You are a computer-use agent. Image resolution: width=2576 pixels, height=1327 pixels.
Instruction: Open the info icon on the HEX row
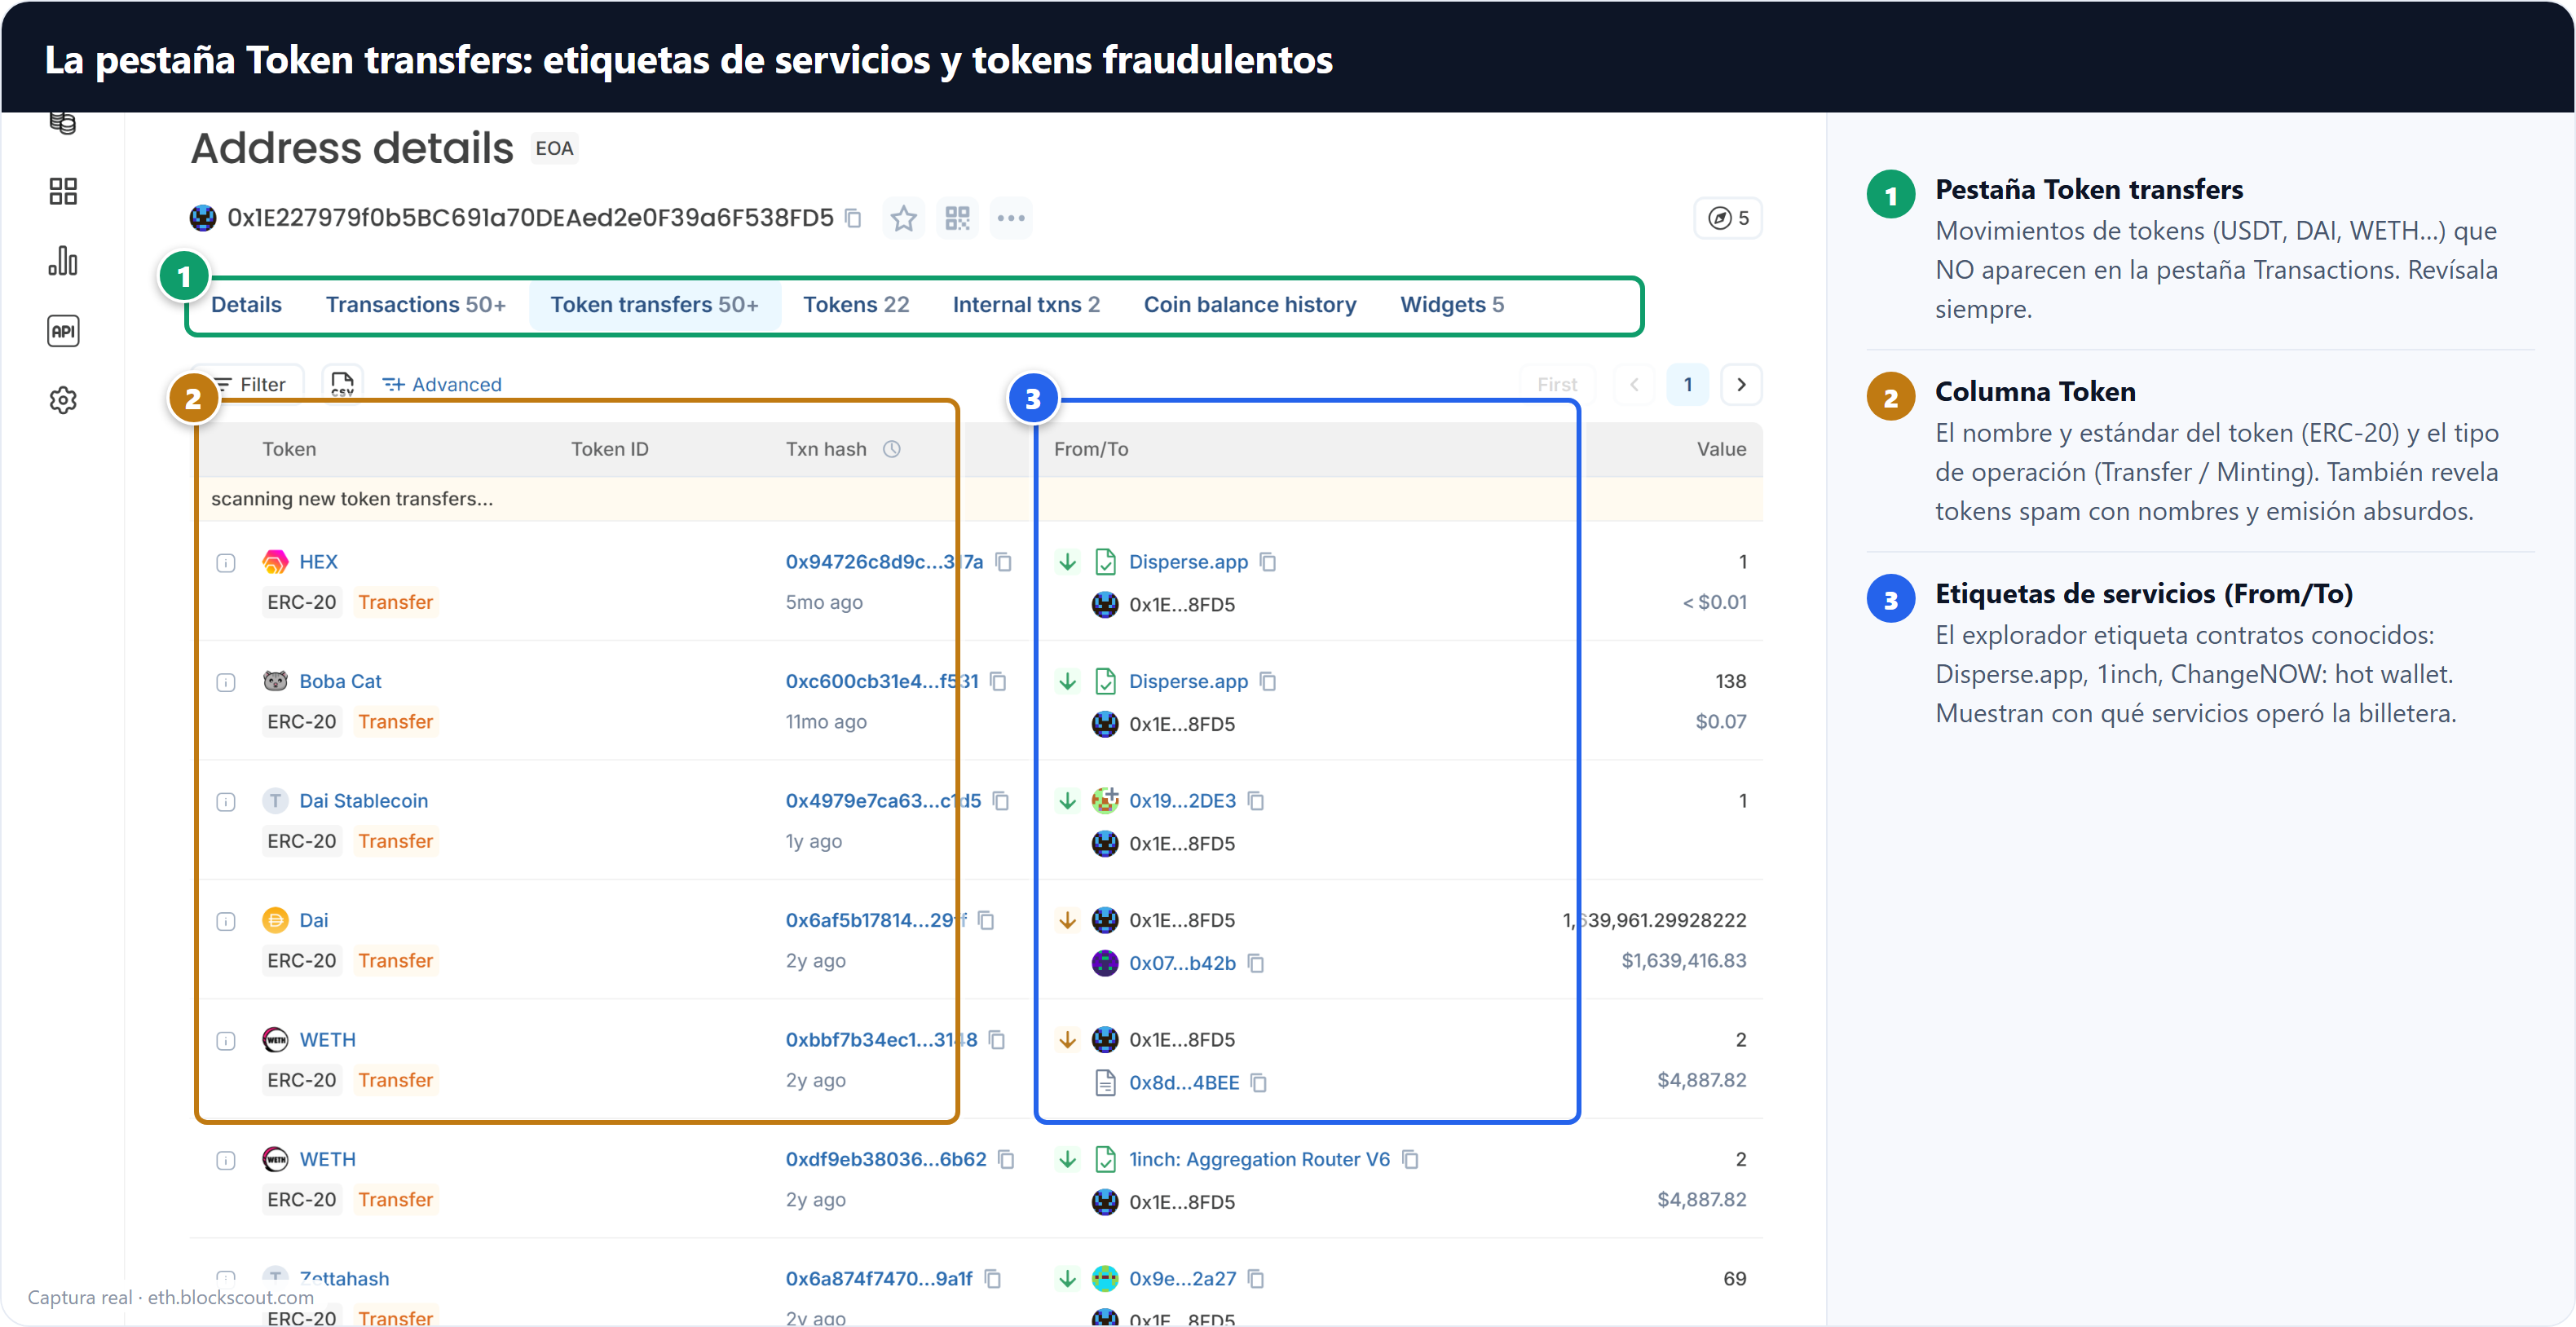pyautogui.click(x=226, y=563)
